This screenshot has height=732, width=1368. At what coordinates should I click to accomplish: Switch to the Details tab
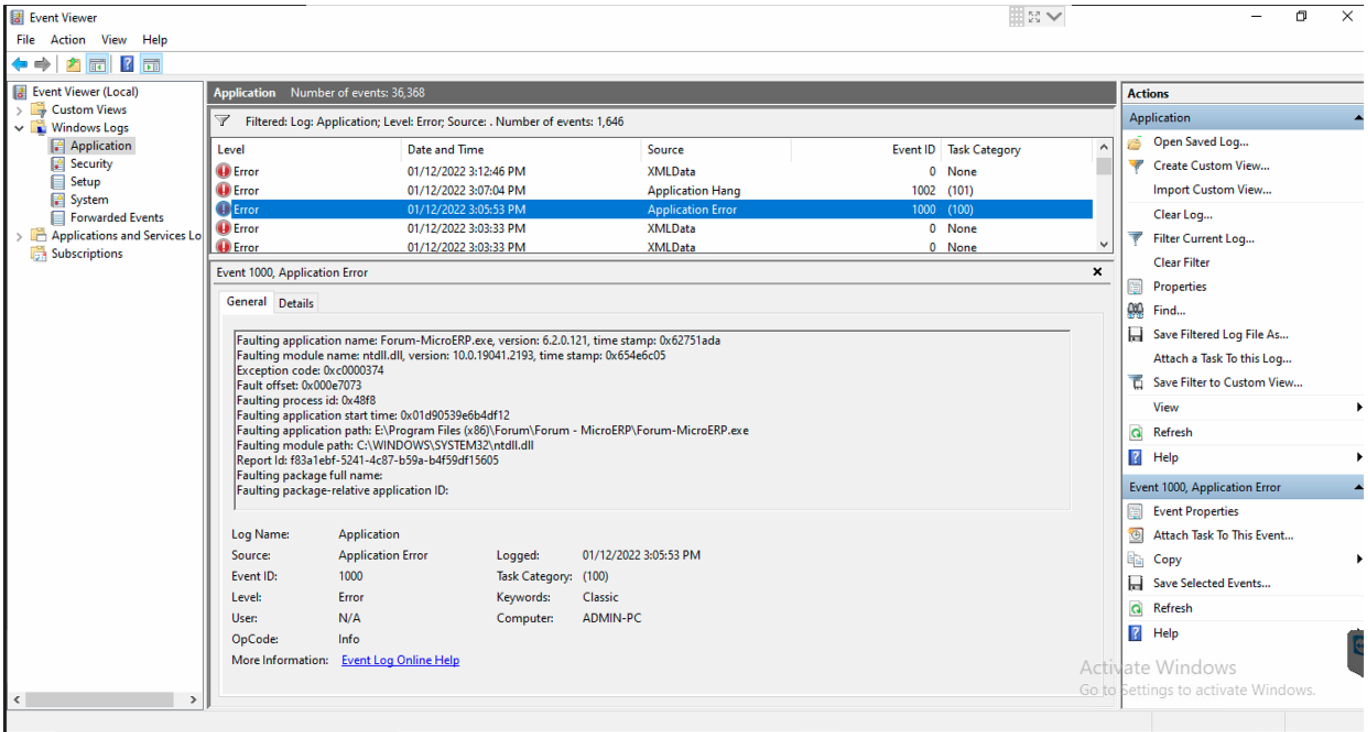pos(296,303)
